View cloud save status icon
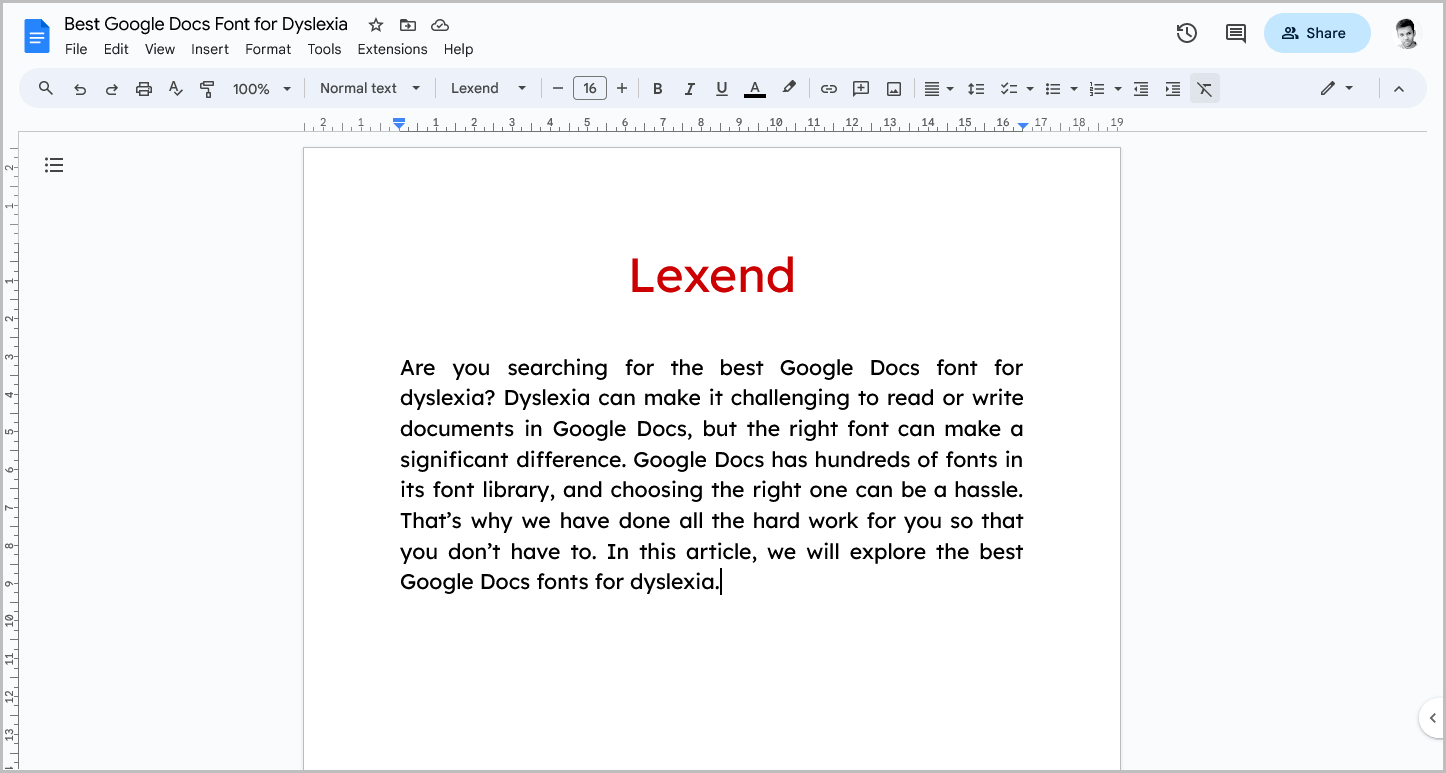Viewport: 1446px width, 773px height. tap(440, 25)
